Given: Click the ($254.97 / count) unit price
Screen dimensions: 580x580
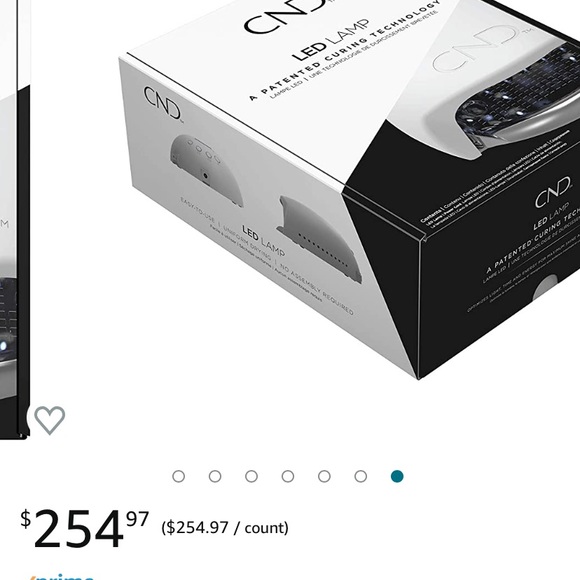Looking at the screenshot, I should pos(225,527).
